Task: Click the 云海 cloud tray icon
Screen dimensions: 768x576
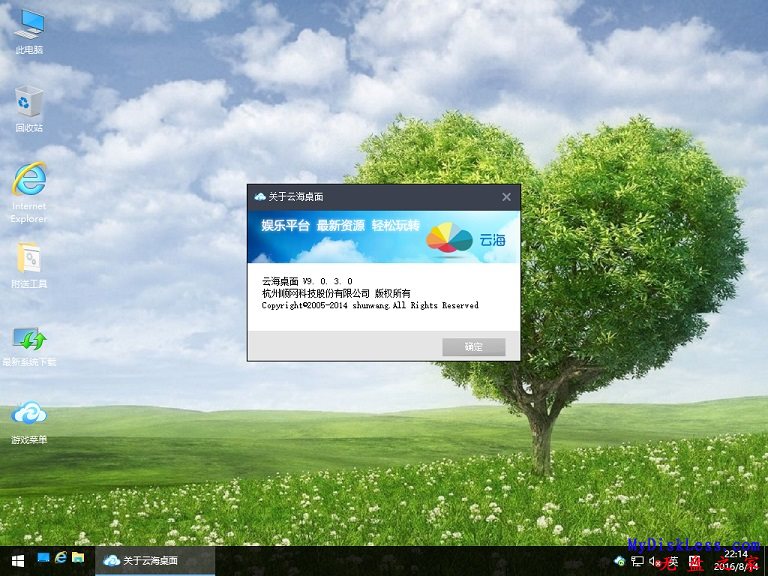Action: tap(620, 560)
